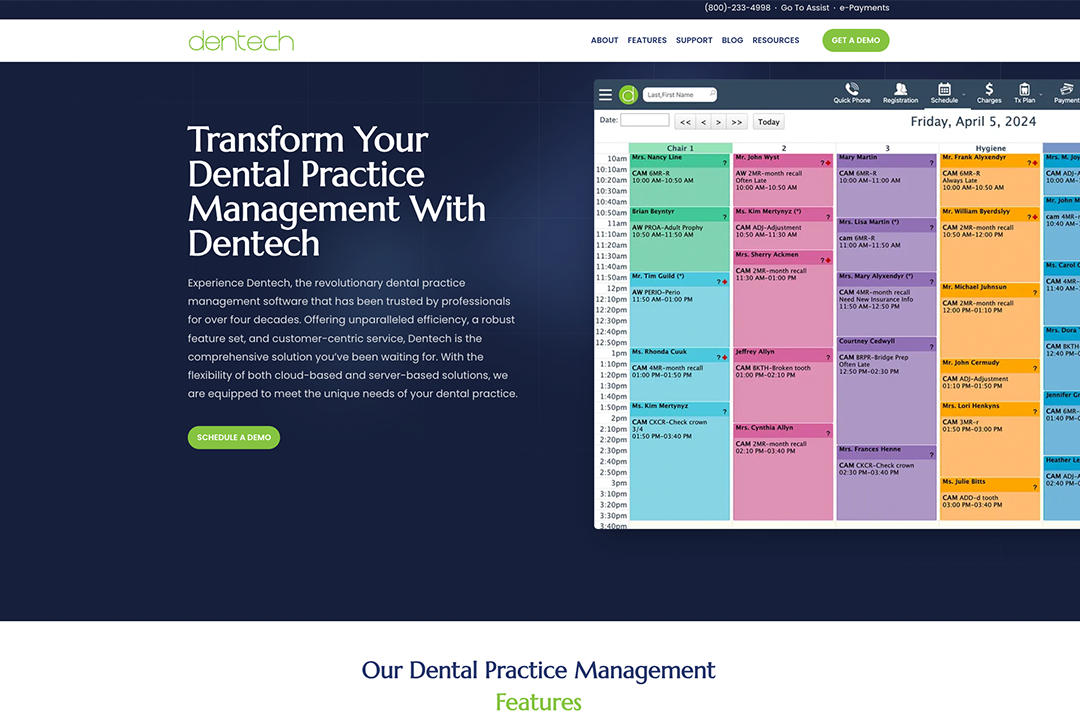Open Jeffrey Allyn appointment

[x=783, y=384]
